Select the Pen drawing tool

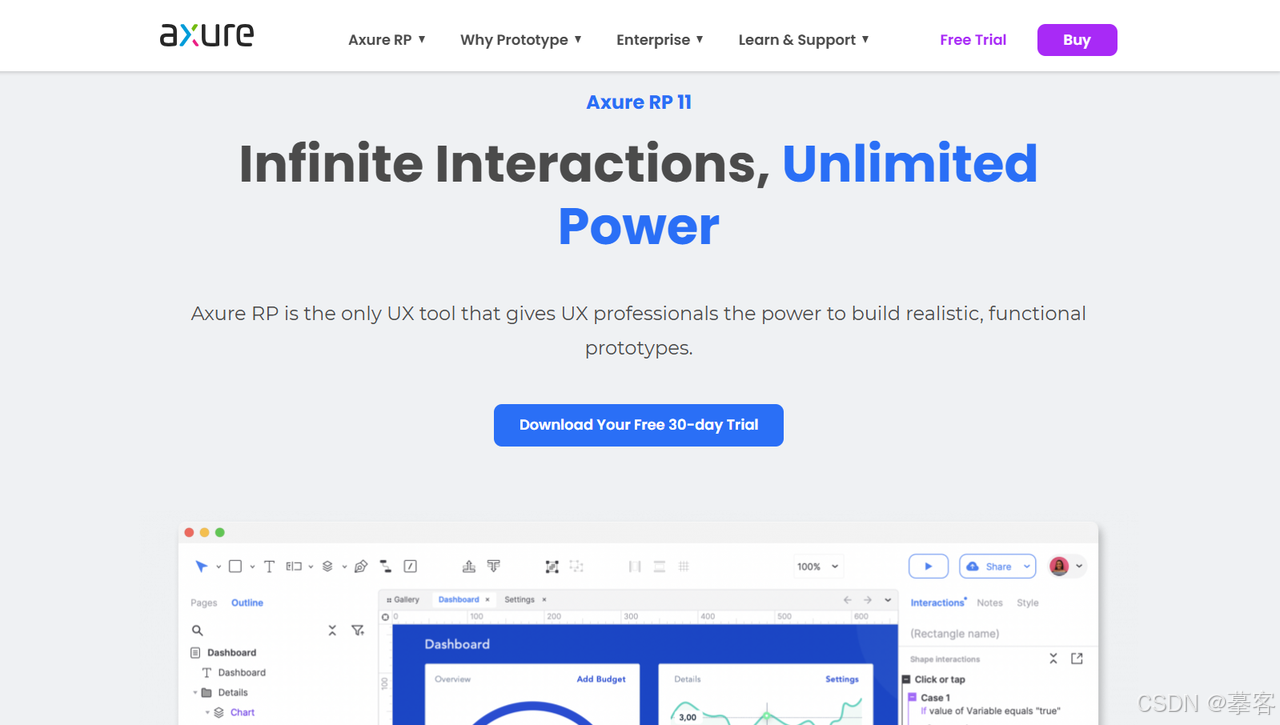click(x=361, y=566)
